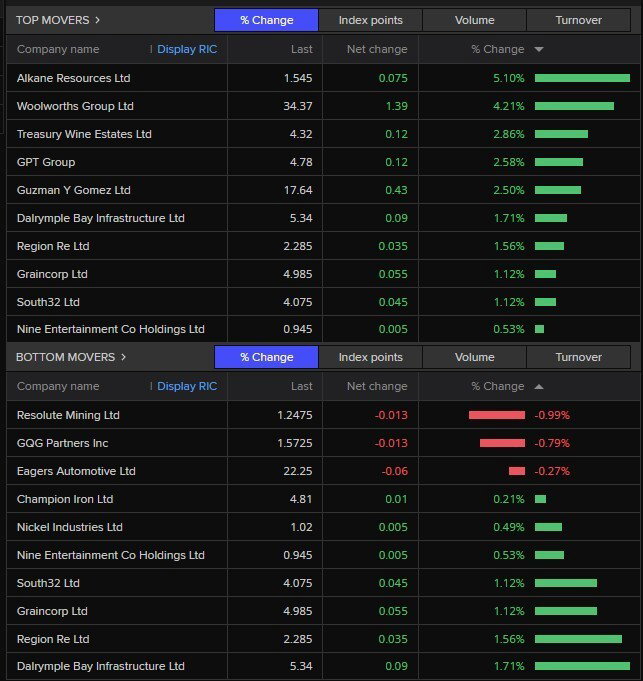Screen dimensions: 643x681
Task: Click Eagers Automotive last price 22.25
Action: (x=298, y=471)
